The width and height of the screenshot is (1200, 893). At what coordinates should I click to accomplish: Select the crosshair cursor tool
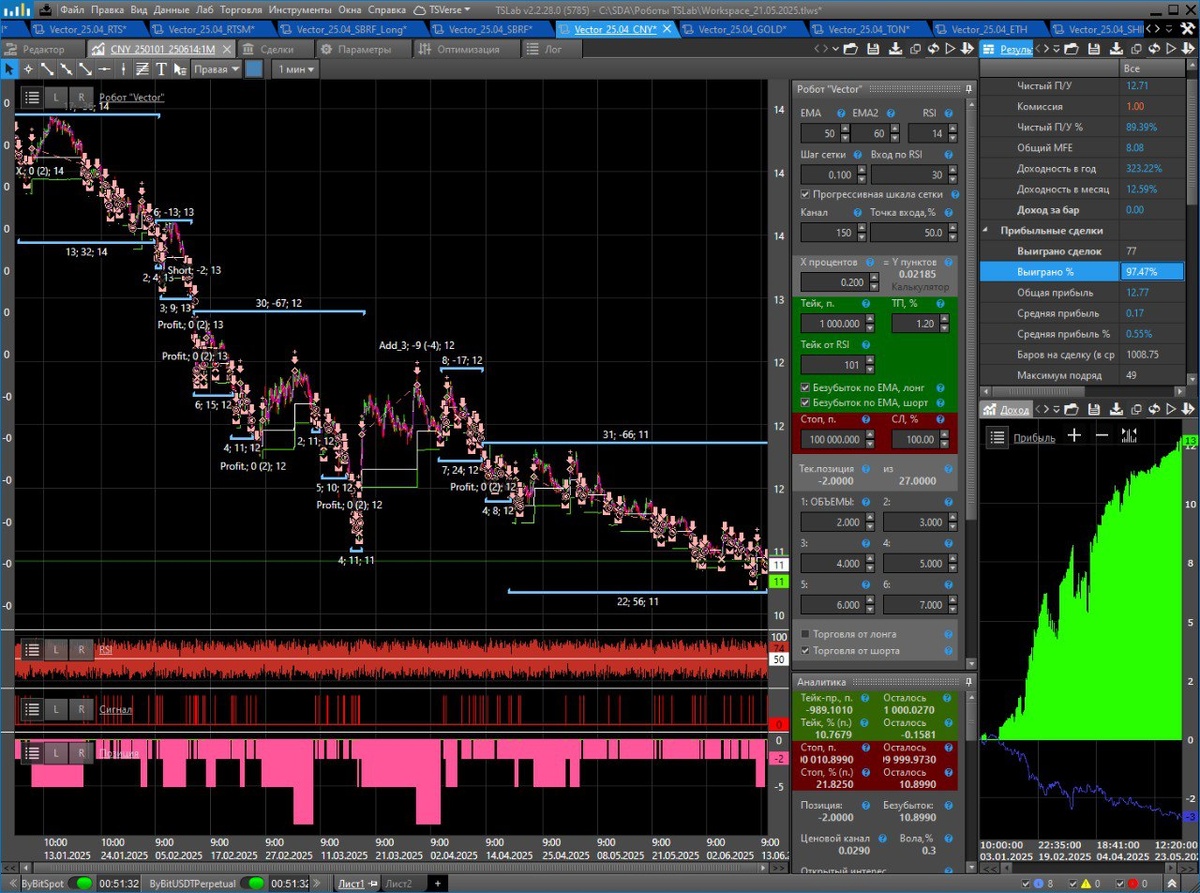tap(28, 69)
